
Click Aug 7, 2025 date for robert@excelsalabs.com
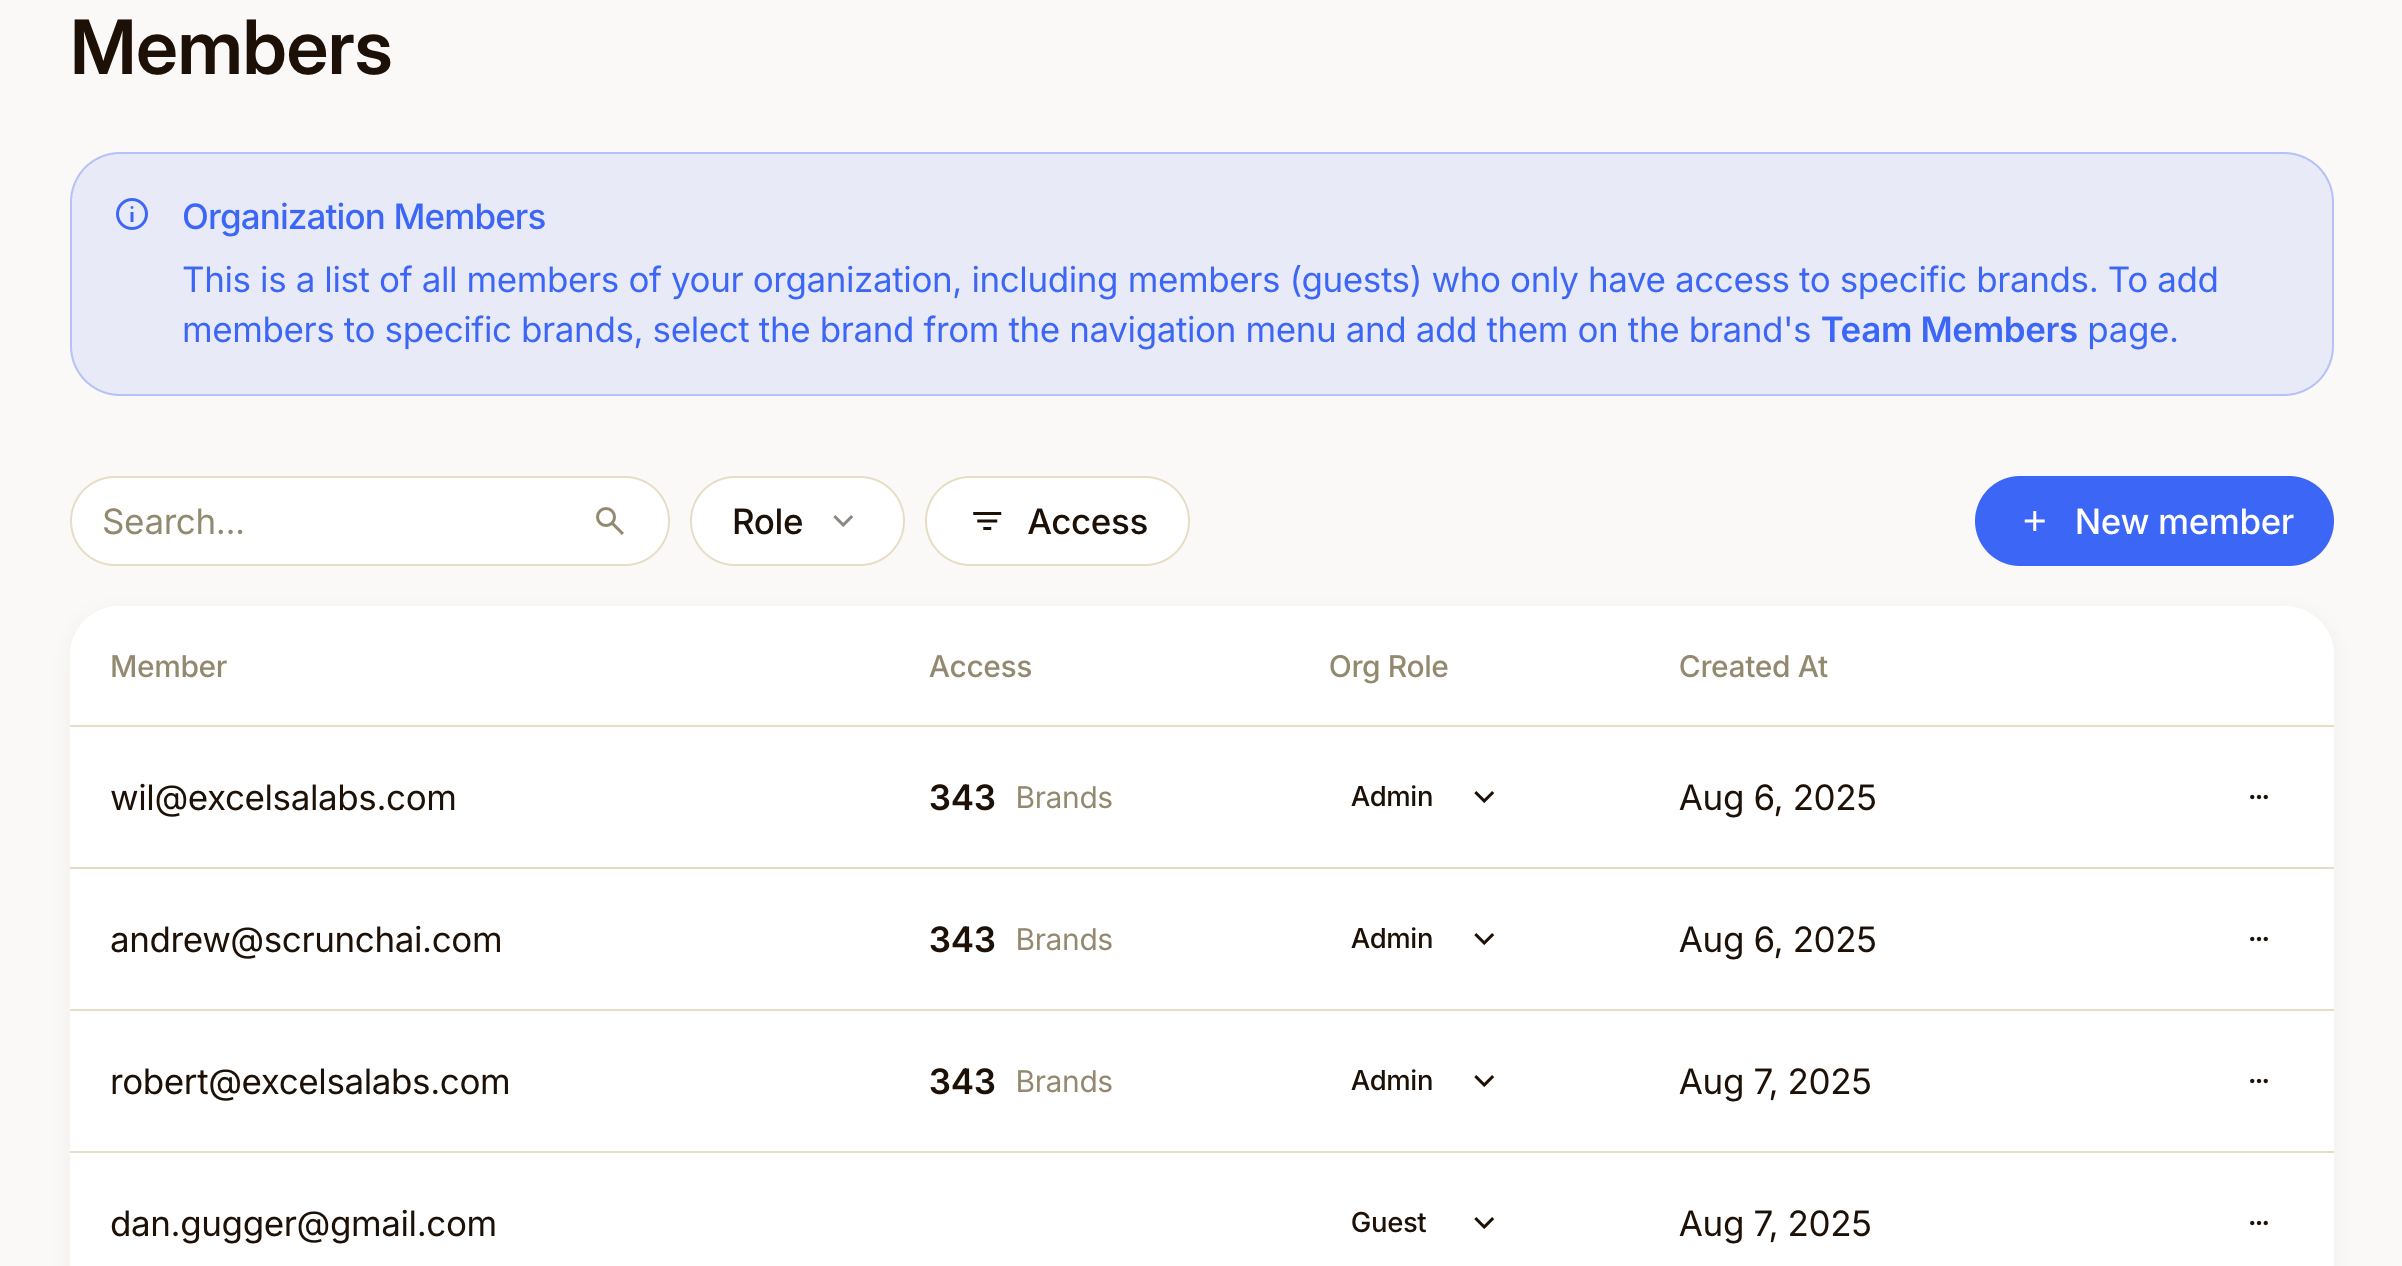point(1775,1082)
